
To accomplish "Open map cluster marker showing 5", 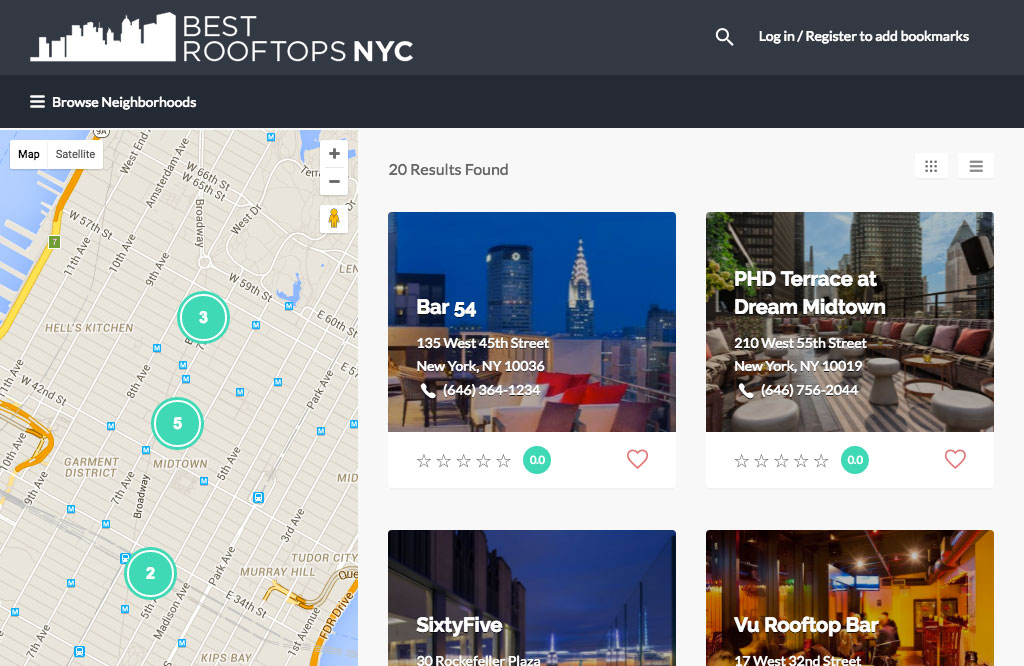I will [x=178, y=423].
